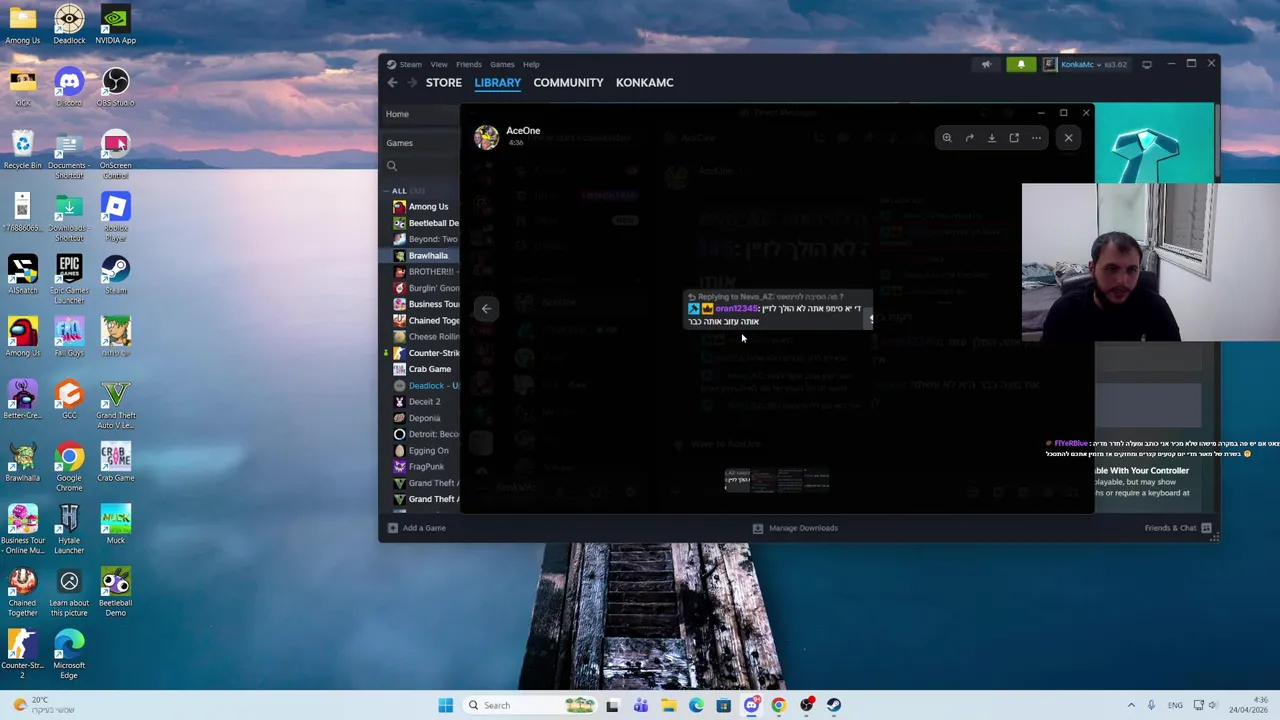Download the image in Discord viewer

tap(991, 138)
